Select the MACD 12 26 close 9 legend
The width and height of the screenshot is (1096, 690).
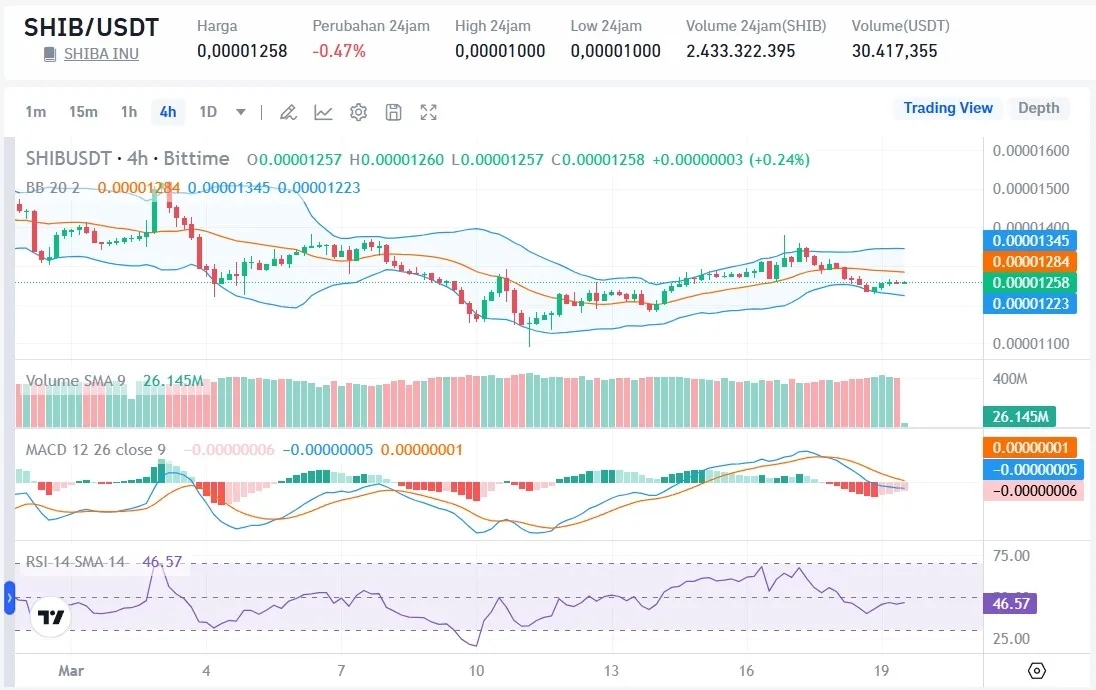pos(96,450)
